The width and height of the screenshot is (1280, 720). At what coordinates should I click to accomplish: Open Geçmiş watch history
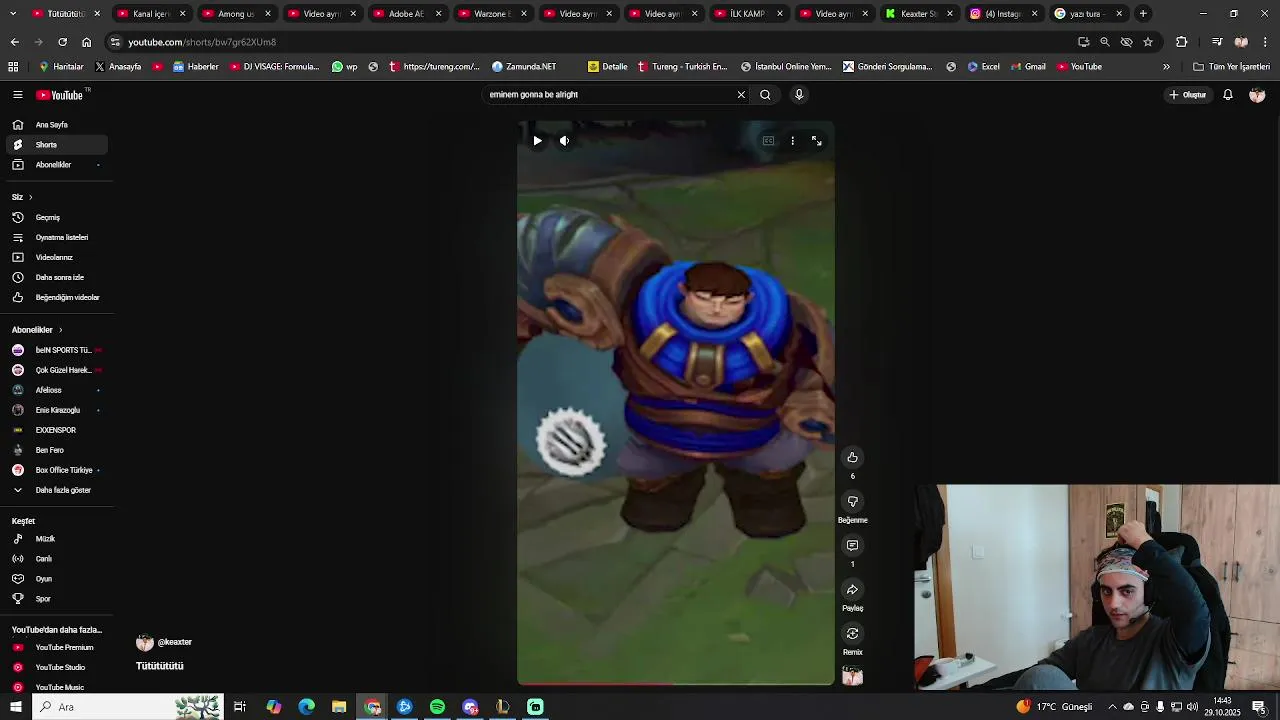pos(56,218)
